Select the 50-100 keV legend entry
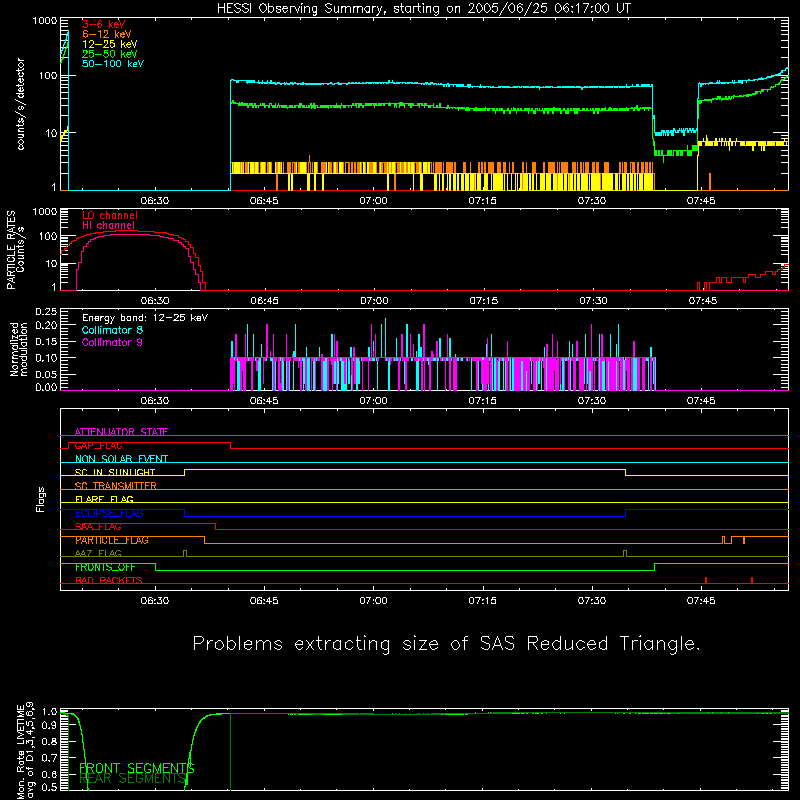This screenshot has height=800, width=800. click(x=113, y=63)
